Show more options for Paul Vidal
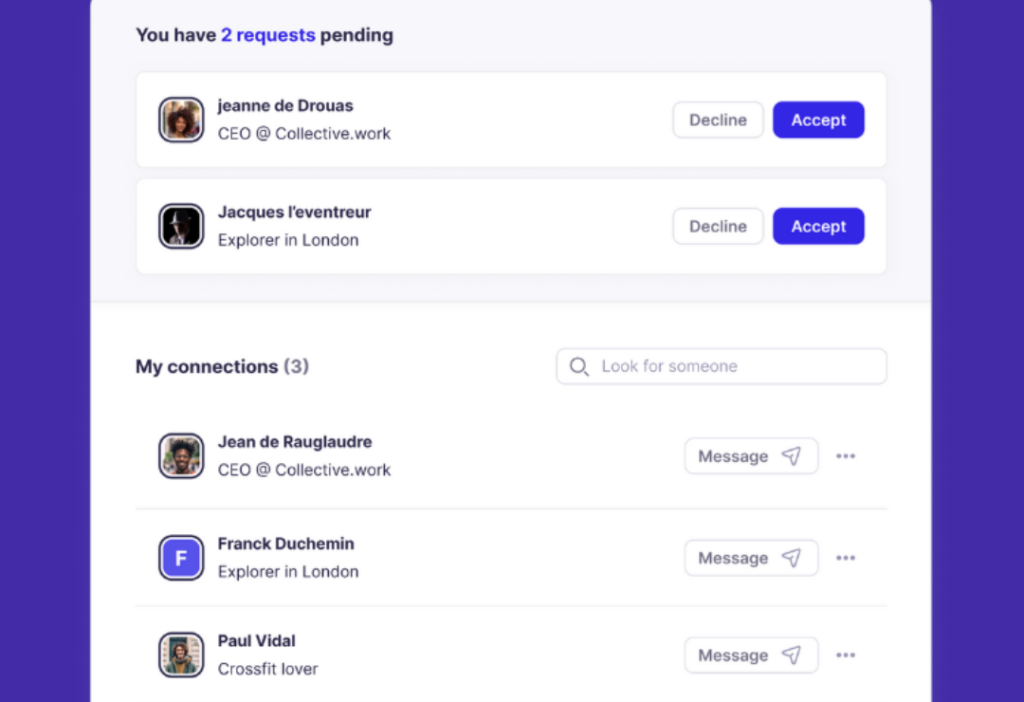The image size is (1024, 702). [x=846, y=655]
